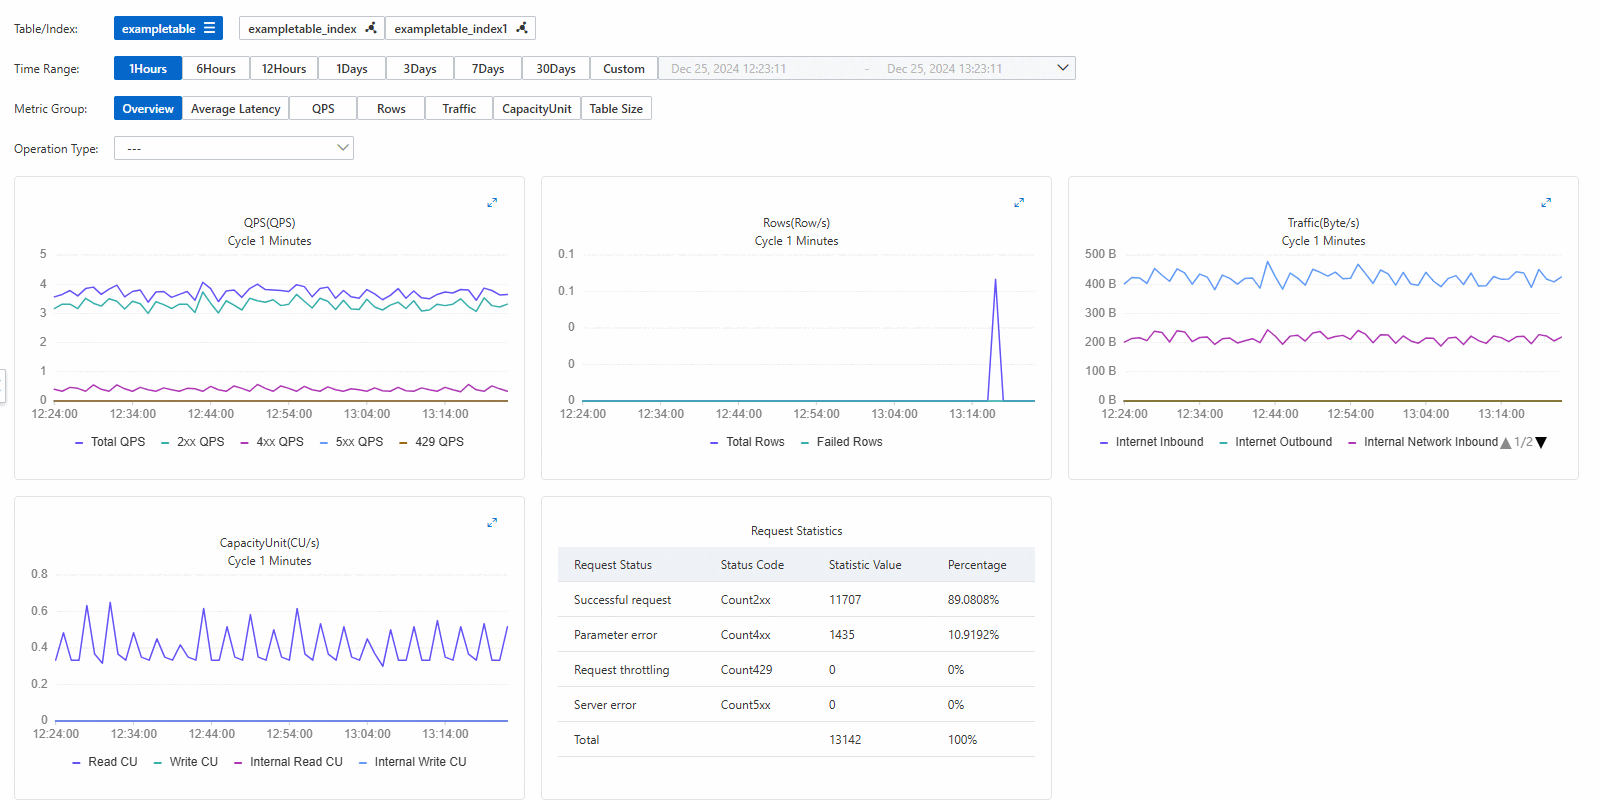Go to previous Traffic legend page arrow

click(1506, 443)
